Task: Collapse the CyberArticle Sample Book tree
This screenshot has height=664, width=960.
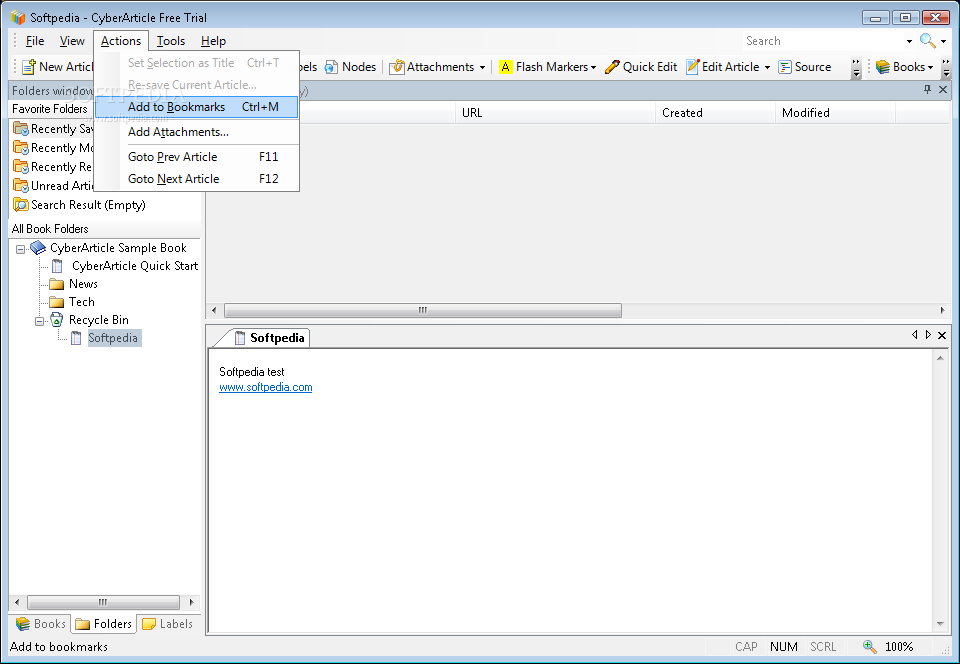Action: pyautogui.click(x=20, y=249)
